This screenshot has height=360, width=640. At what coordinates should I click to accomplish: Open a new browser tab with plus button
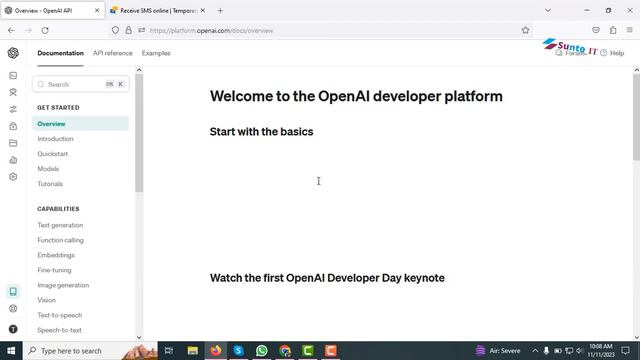pyautogui.click(x=220, y=11)
